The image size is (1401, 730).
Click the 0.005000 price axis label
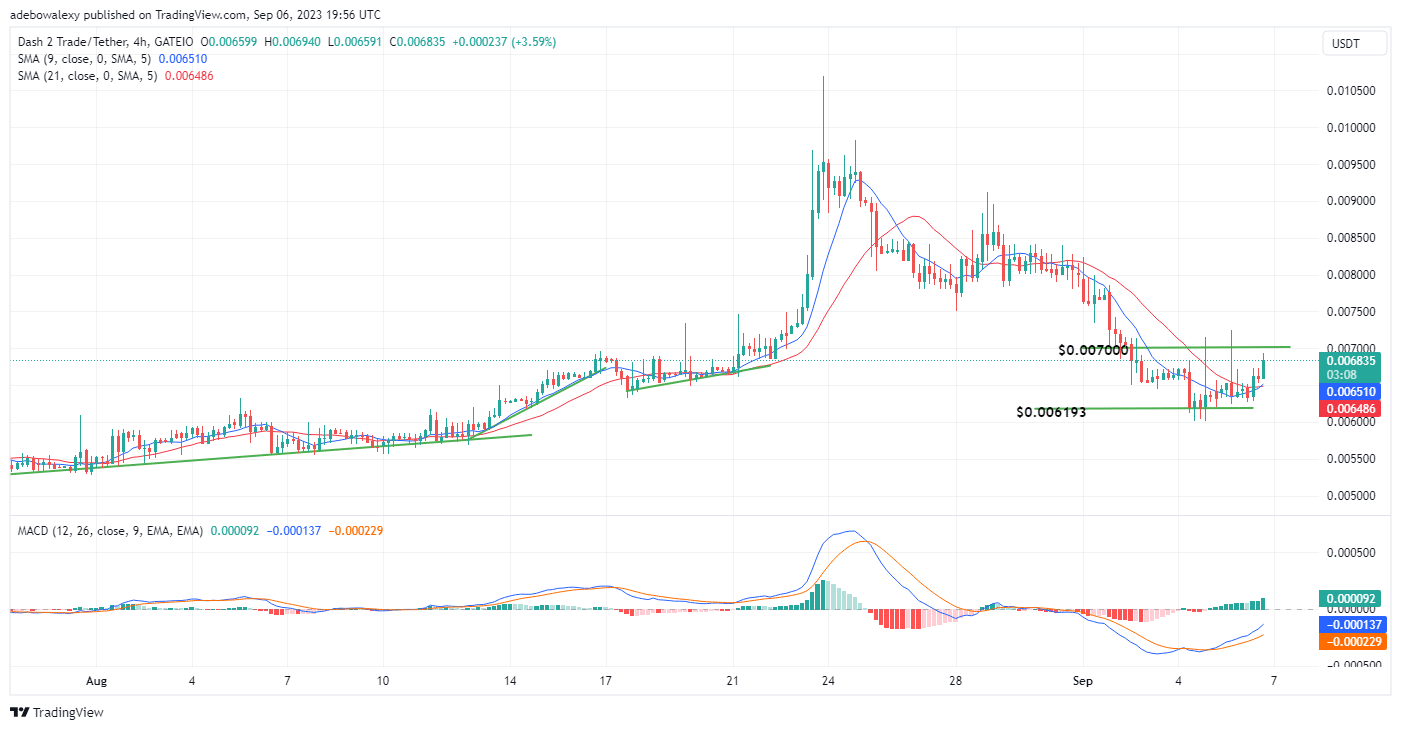[x=1350, y=496]
